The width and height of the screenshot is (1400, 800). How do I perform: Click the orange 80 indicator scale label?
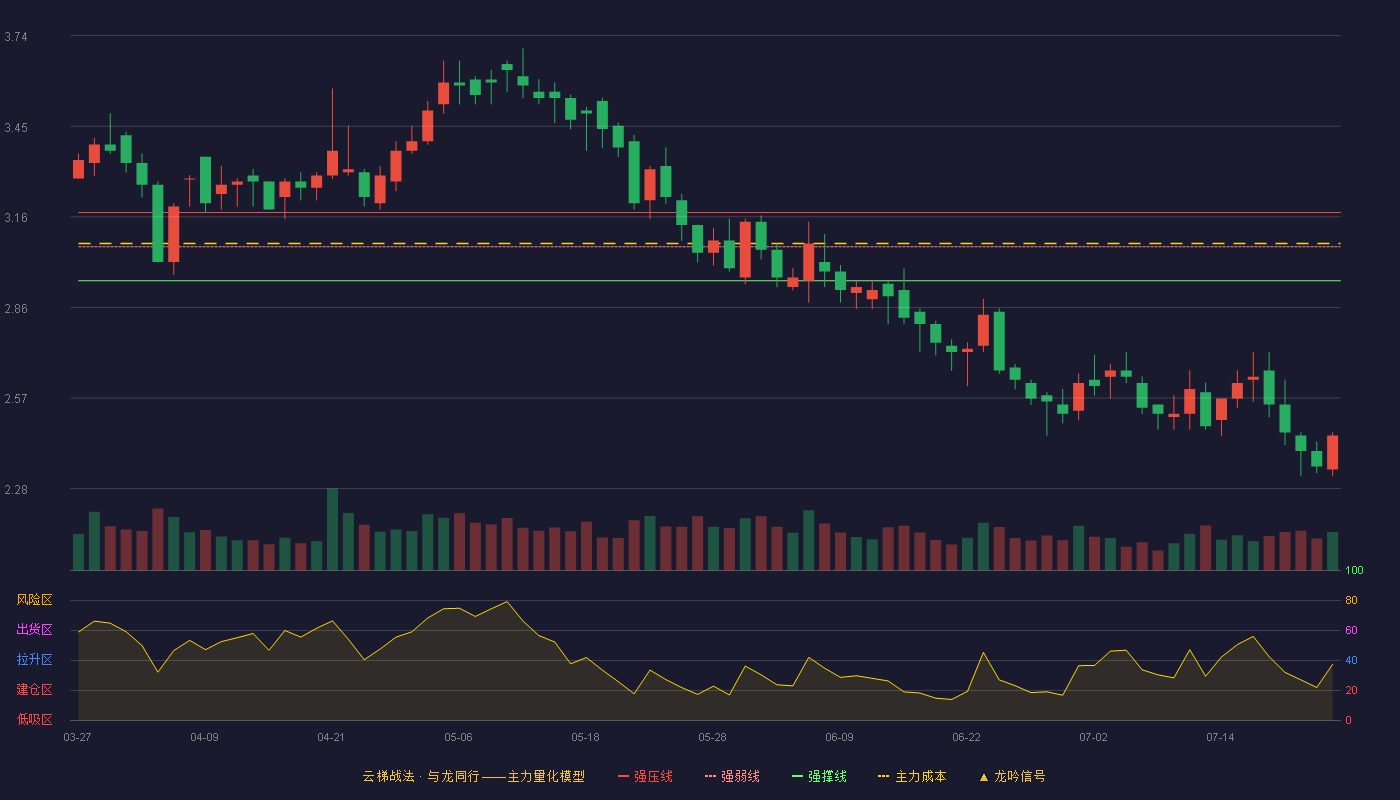tap(1351, 601)
